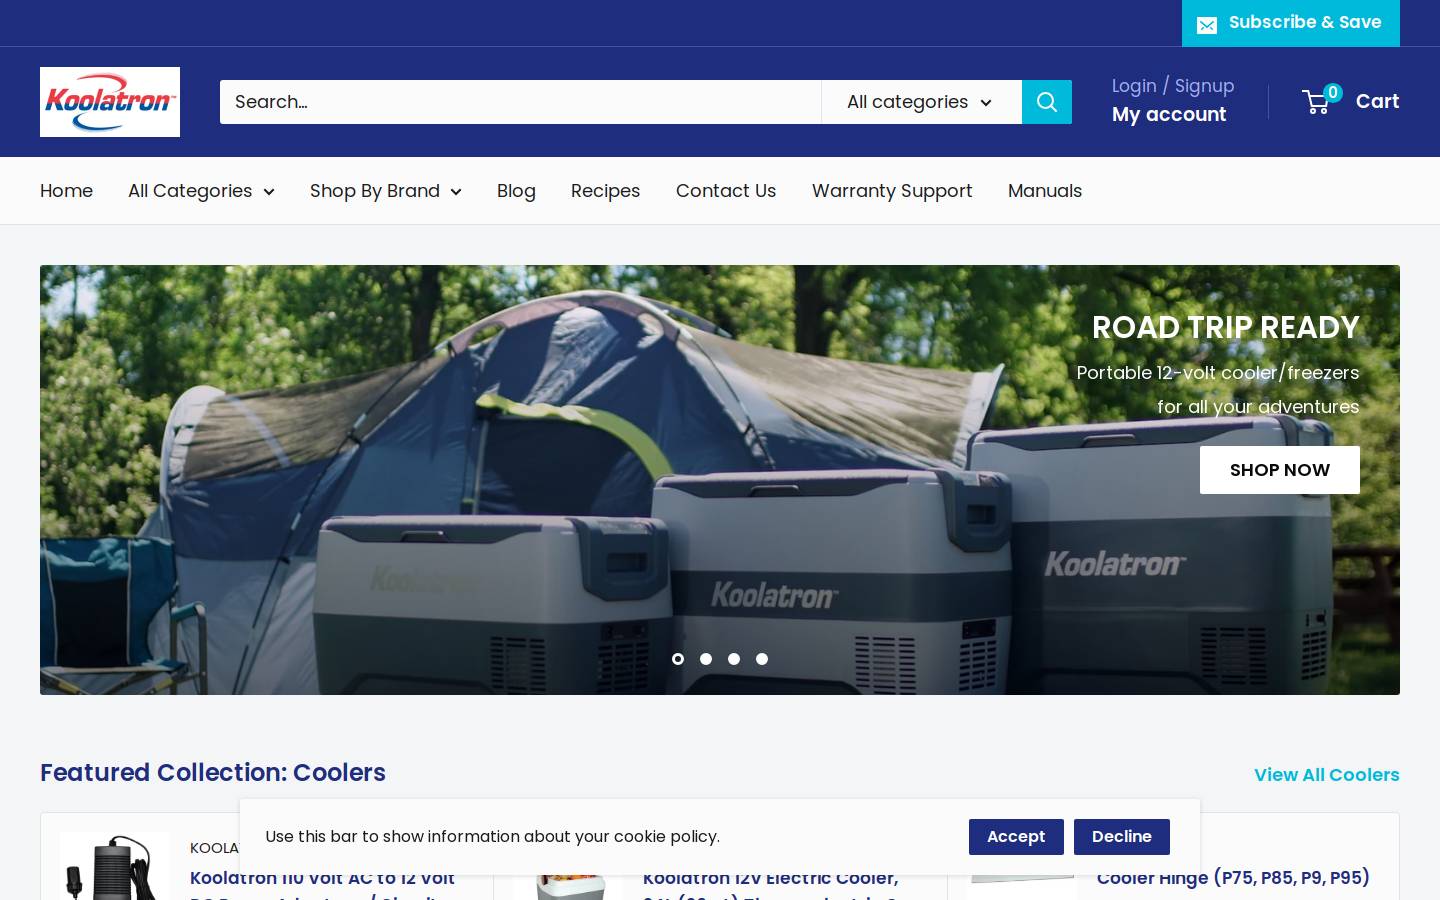Screen dimensions: 1440x900
Task: Expand the Shop By Brand menu
Action: 386,191
